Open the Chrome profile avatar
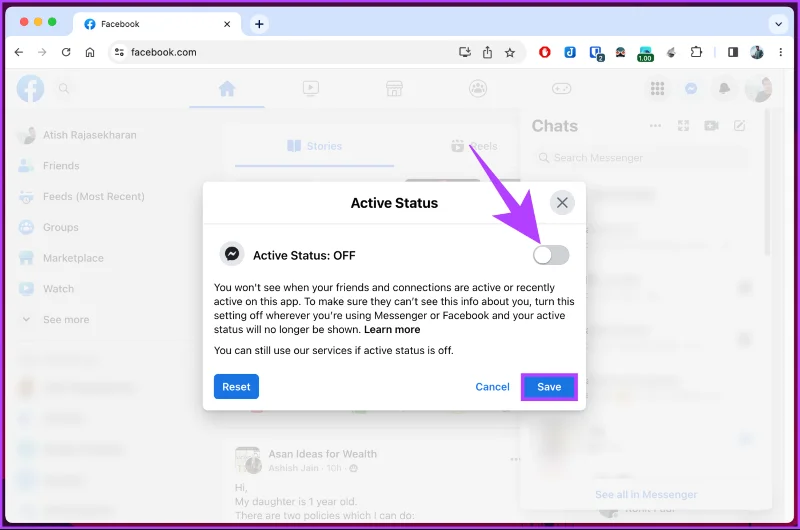Screen dimensions: 800x530 [x=757, y=52]
